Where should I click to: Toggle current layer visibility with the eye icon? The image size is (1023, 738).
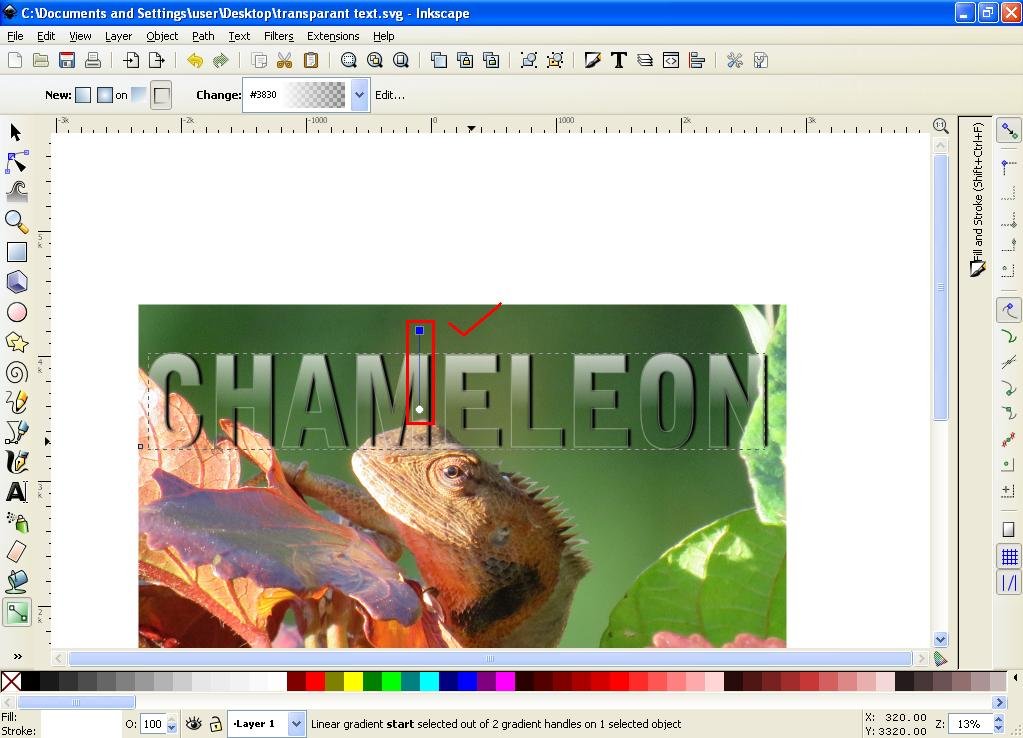coord(193,723)
